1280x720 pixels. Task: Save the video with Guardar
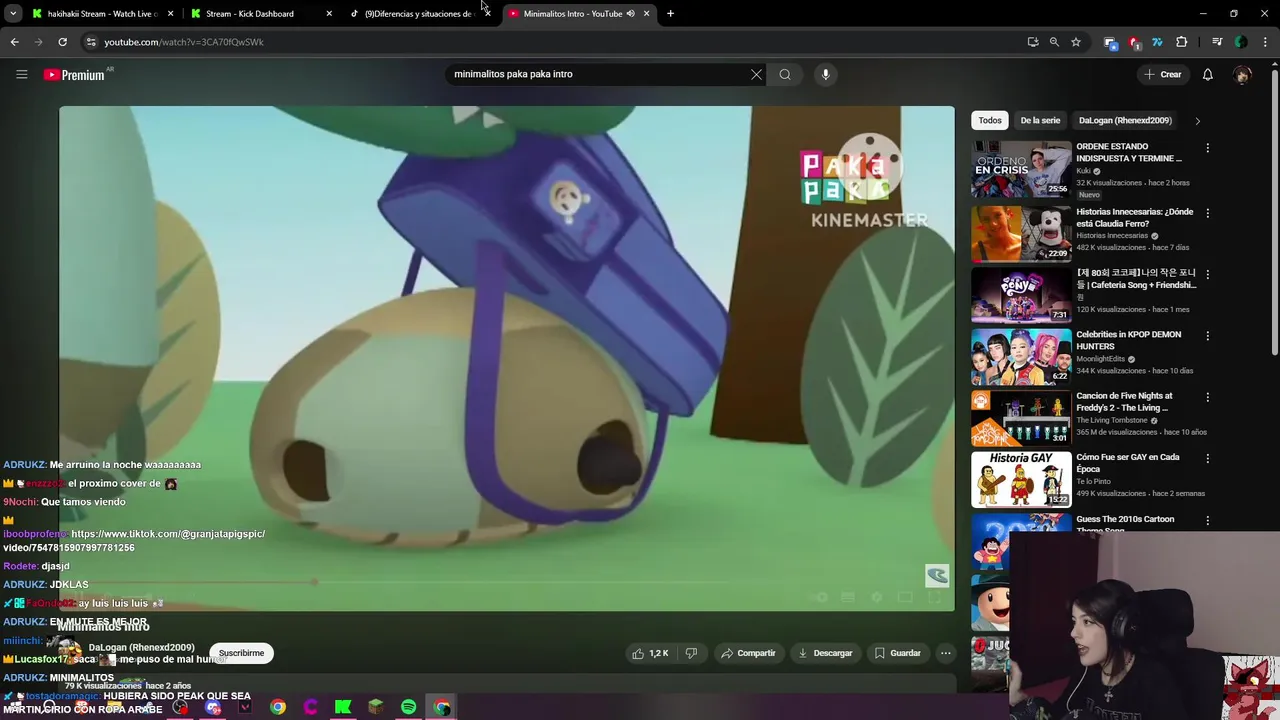897,653
